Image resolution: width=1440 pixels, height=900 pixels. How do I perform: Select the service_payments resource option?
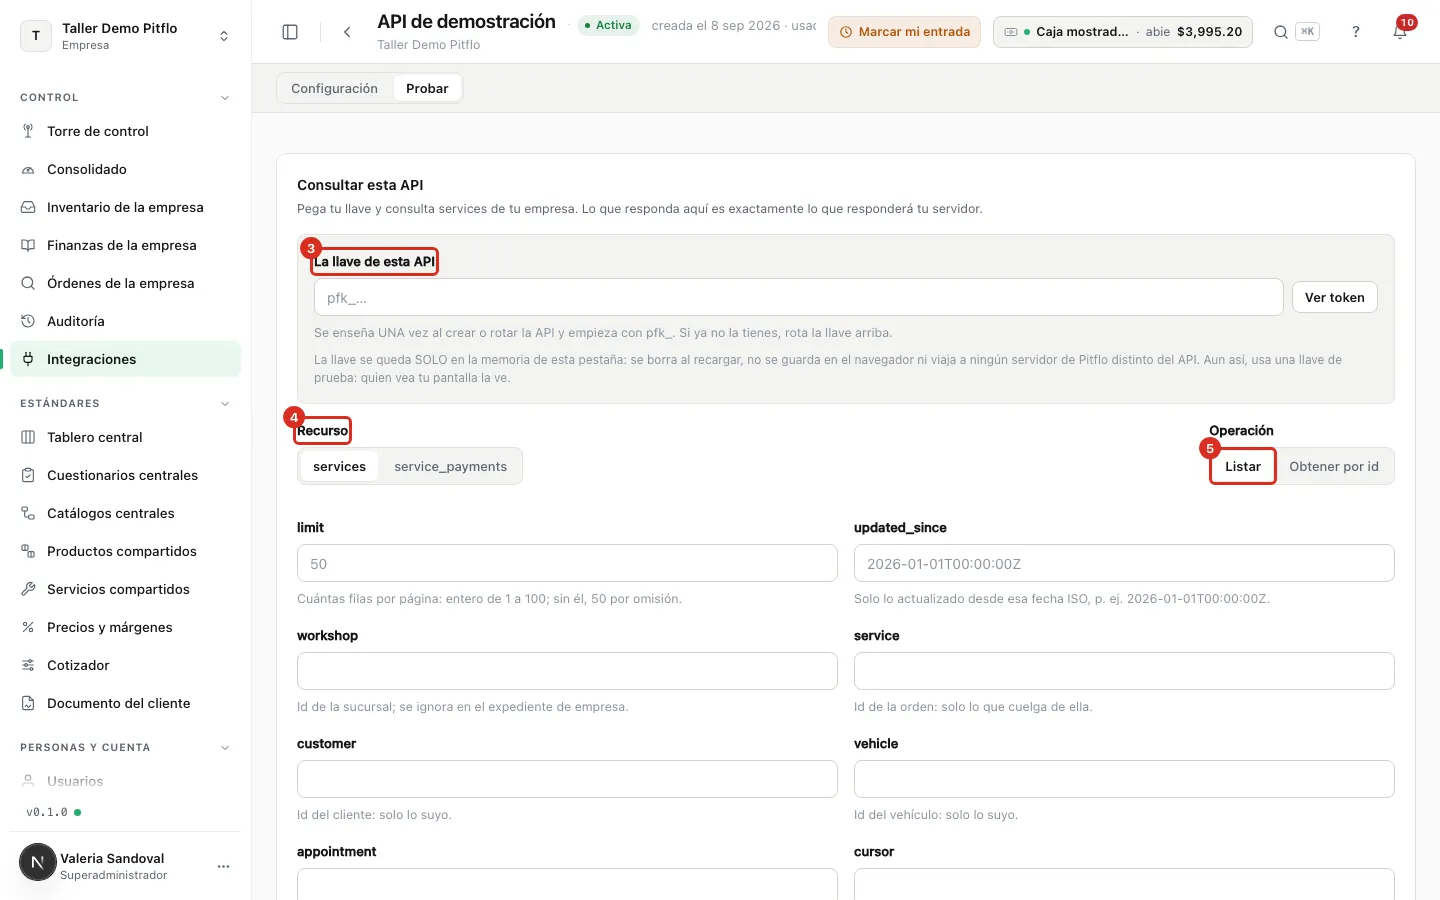tap(450, 466)
